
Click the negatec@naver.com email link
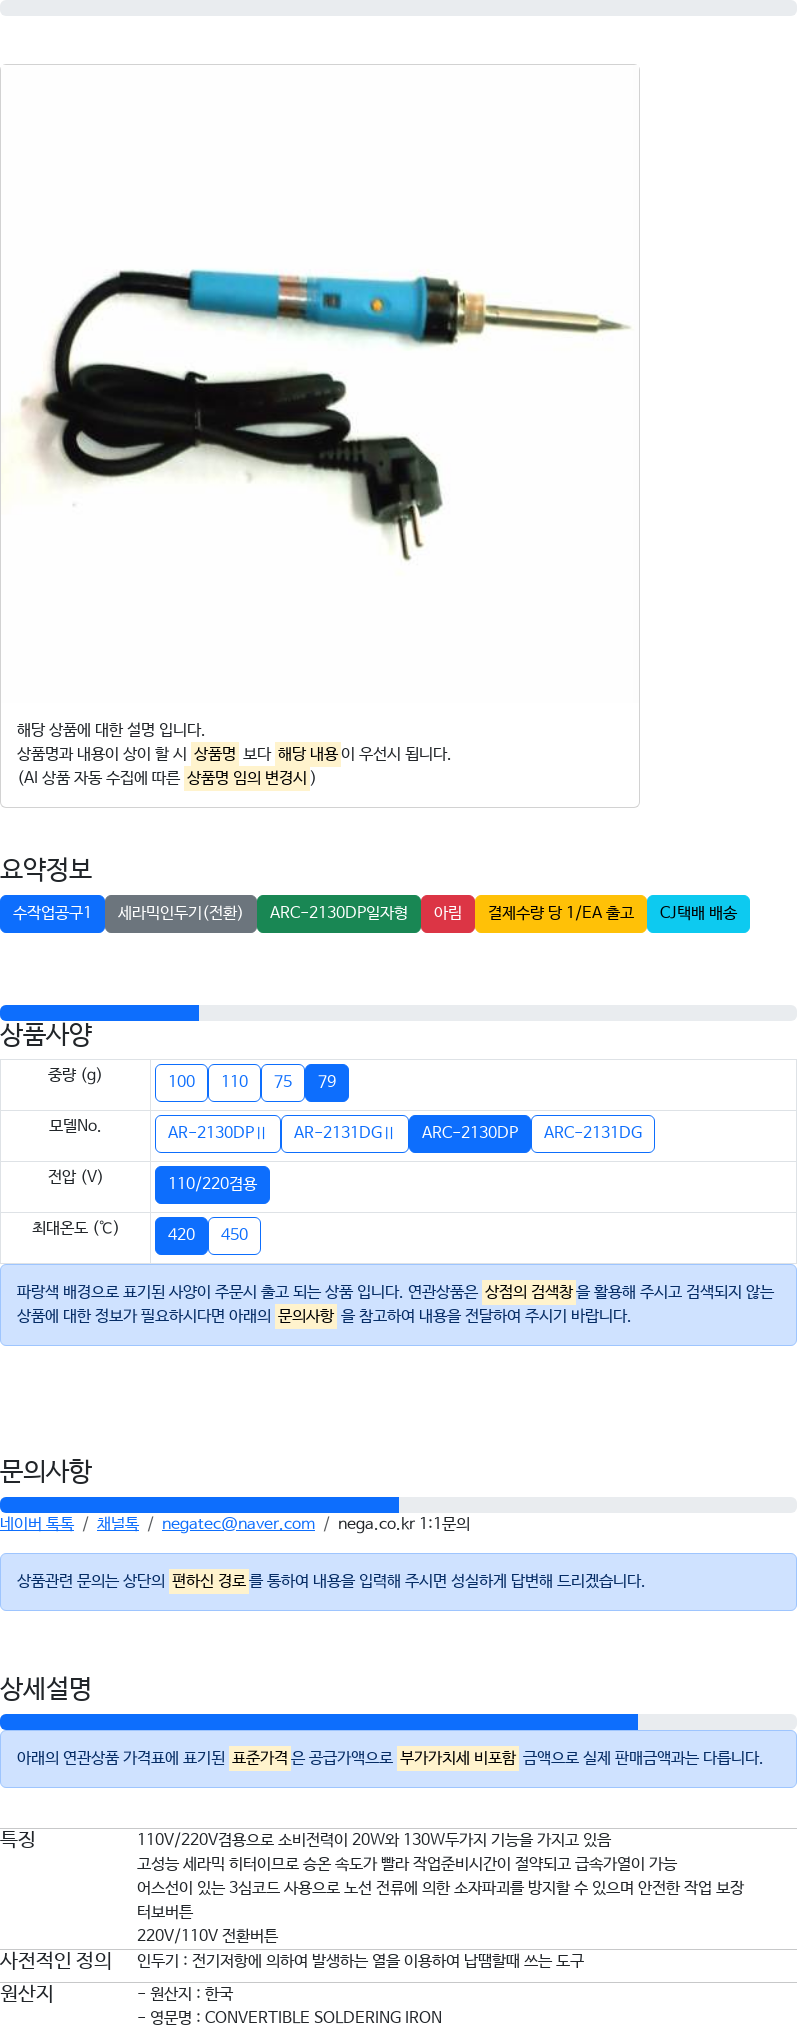[x=238, y=1524]
